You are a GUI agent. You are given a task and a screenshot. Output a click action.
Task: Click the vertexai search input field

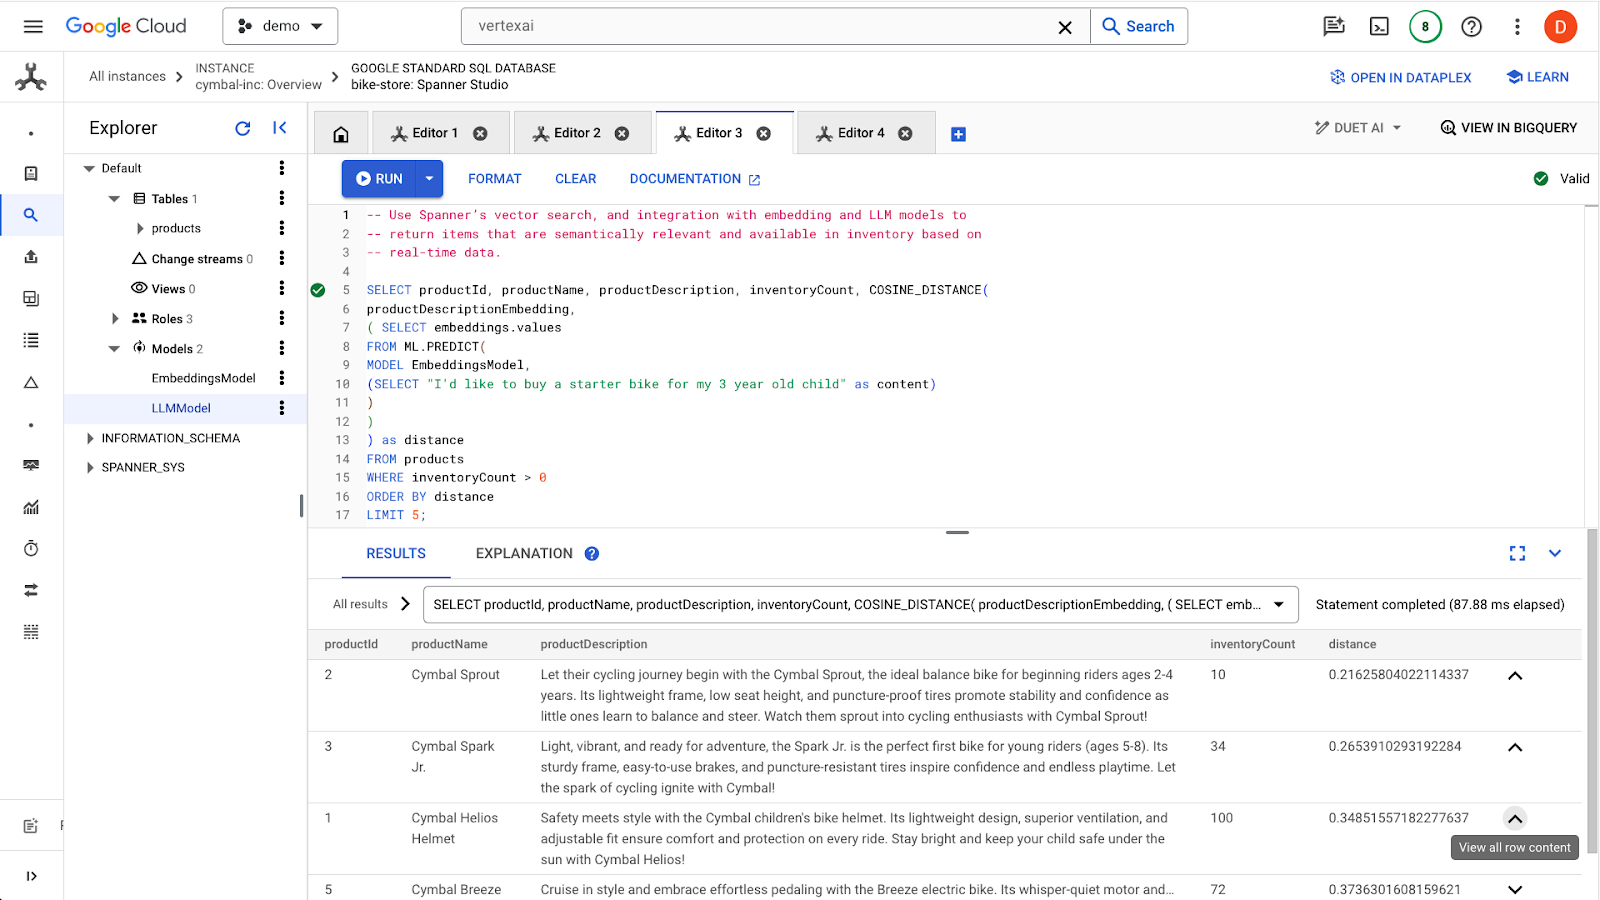coord(760,27)
